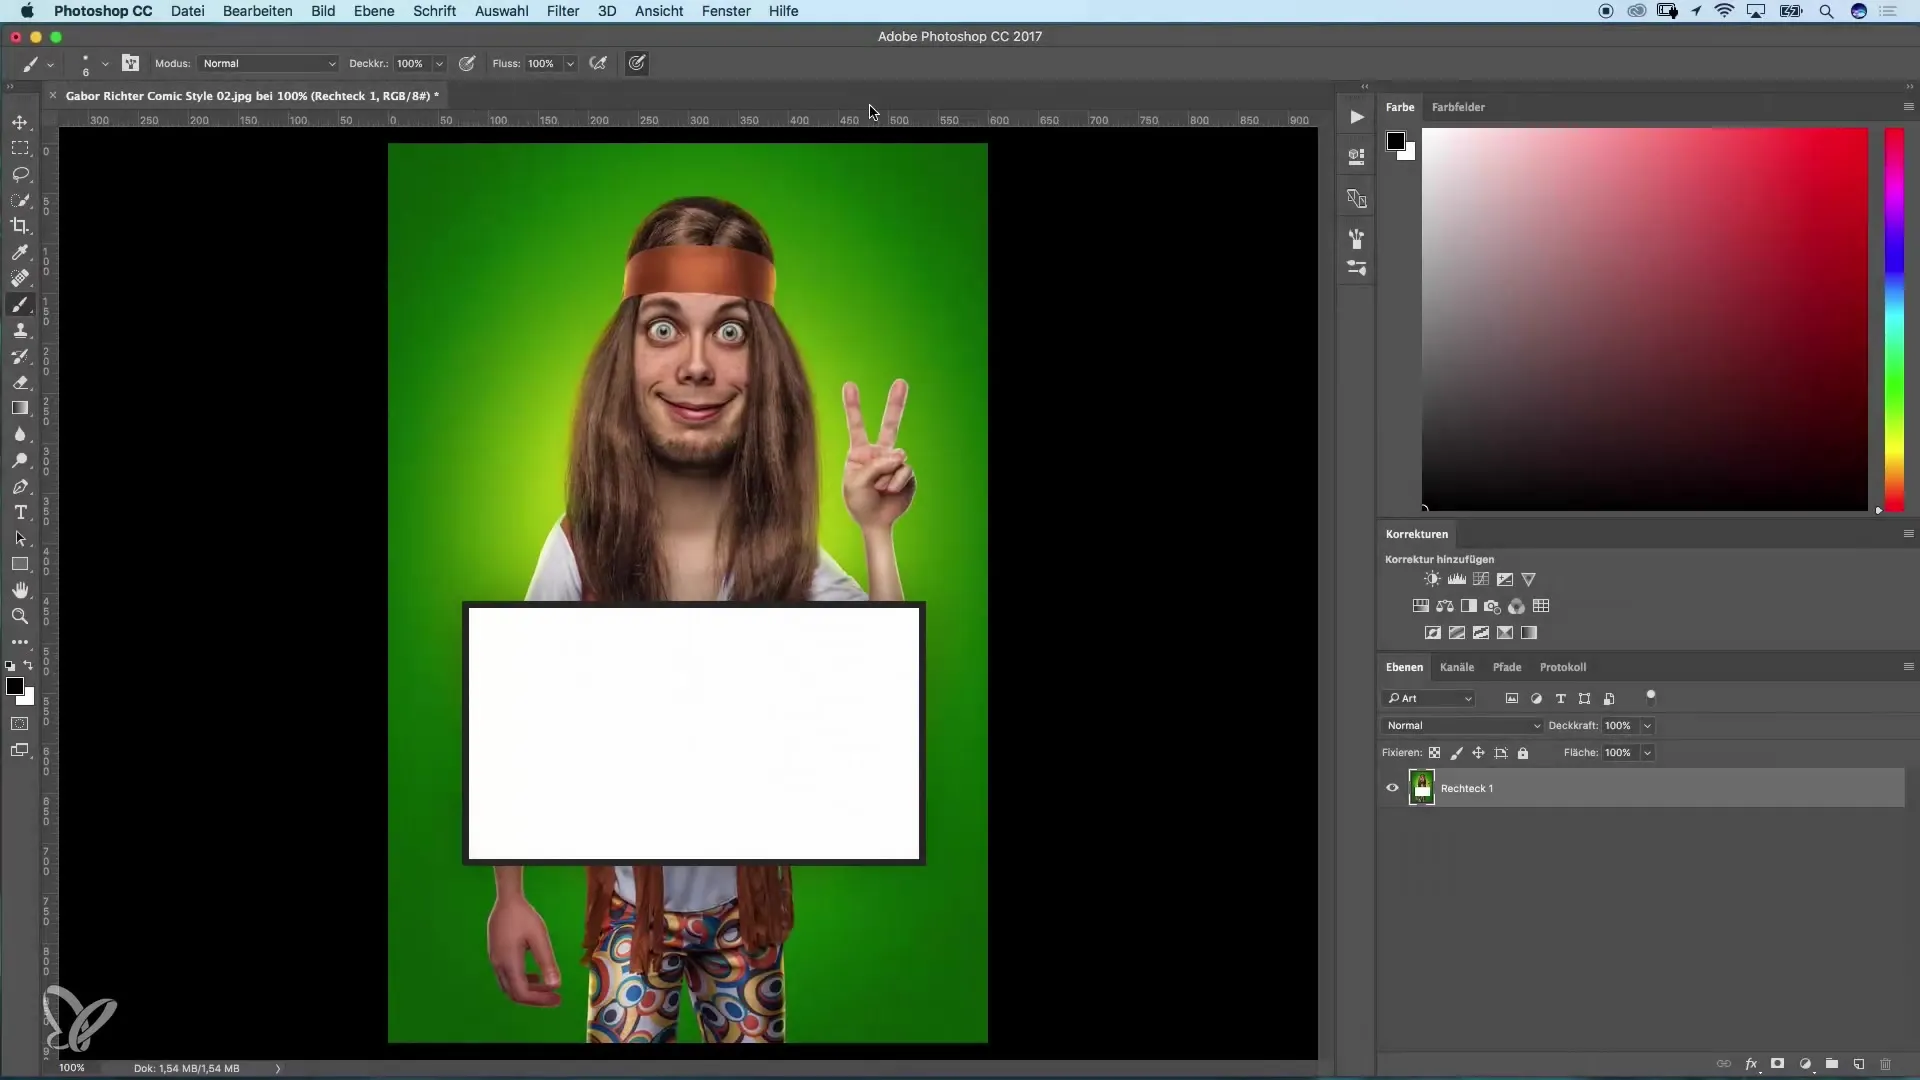Toggle lock all for layer
The width and height of the screenshot is (1920, 1080).
(1523, 753)
